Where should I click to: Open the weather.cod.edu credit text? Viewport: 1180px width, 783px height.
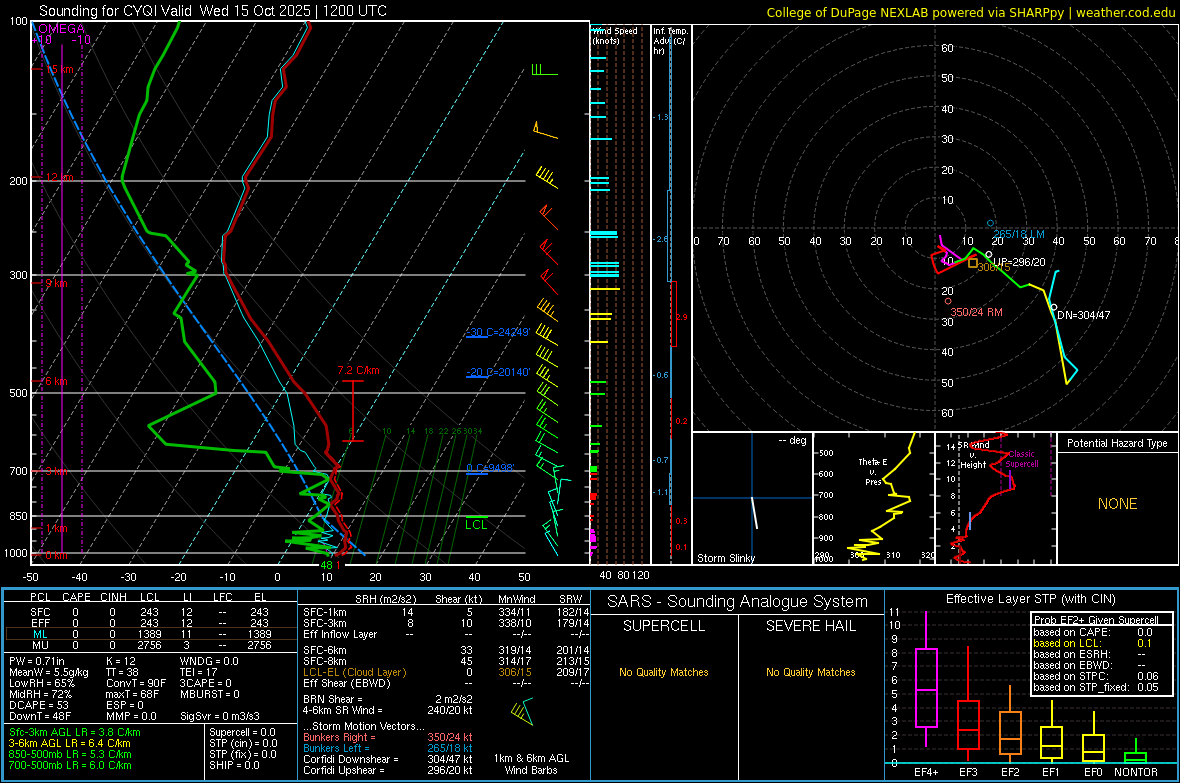[x=970, y=12]
